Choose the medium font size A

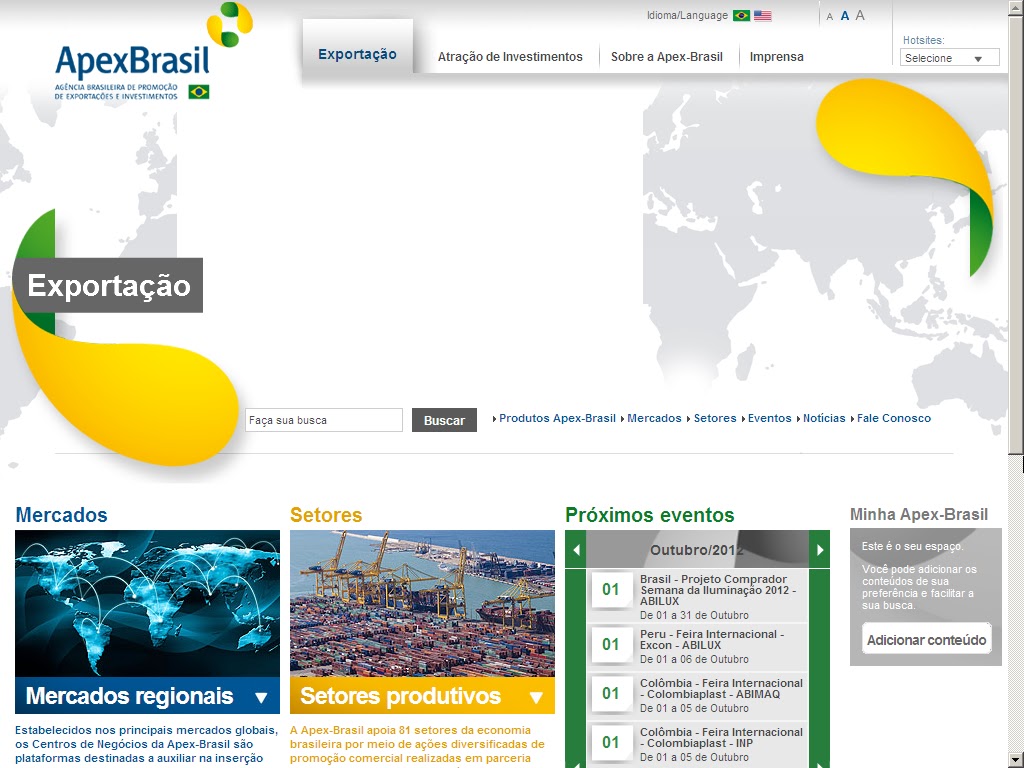click(x=844, y=16)
